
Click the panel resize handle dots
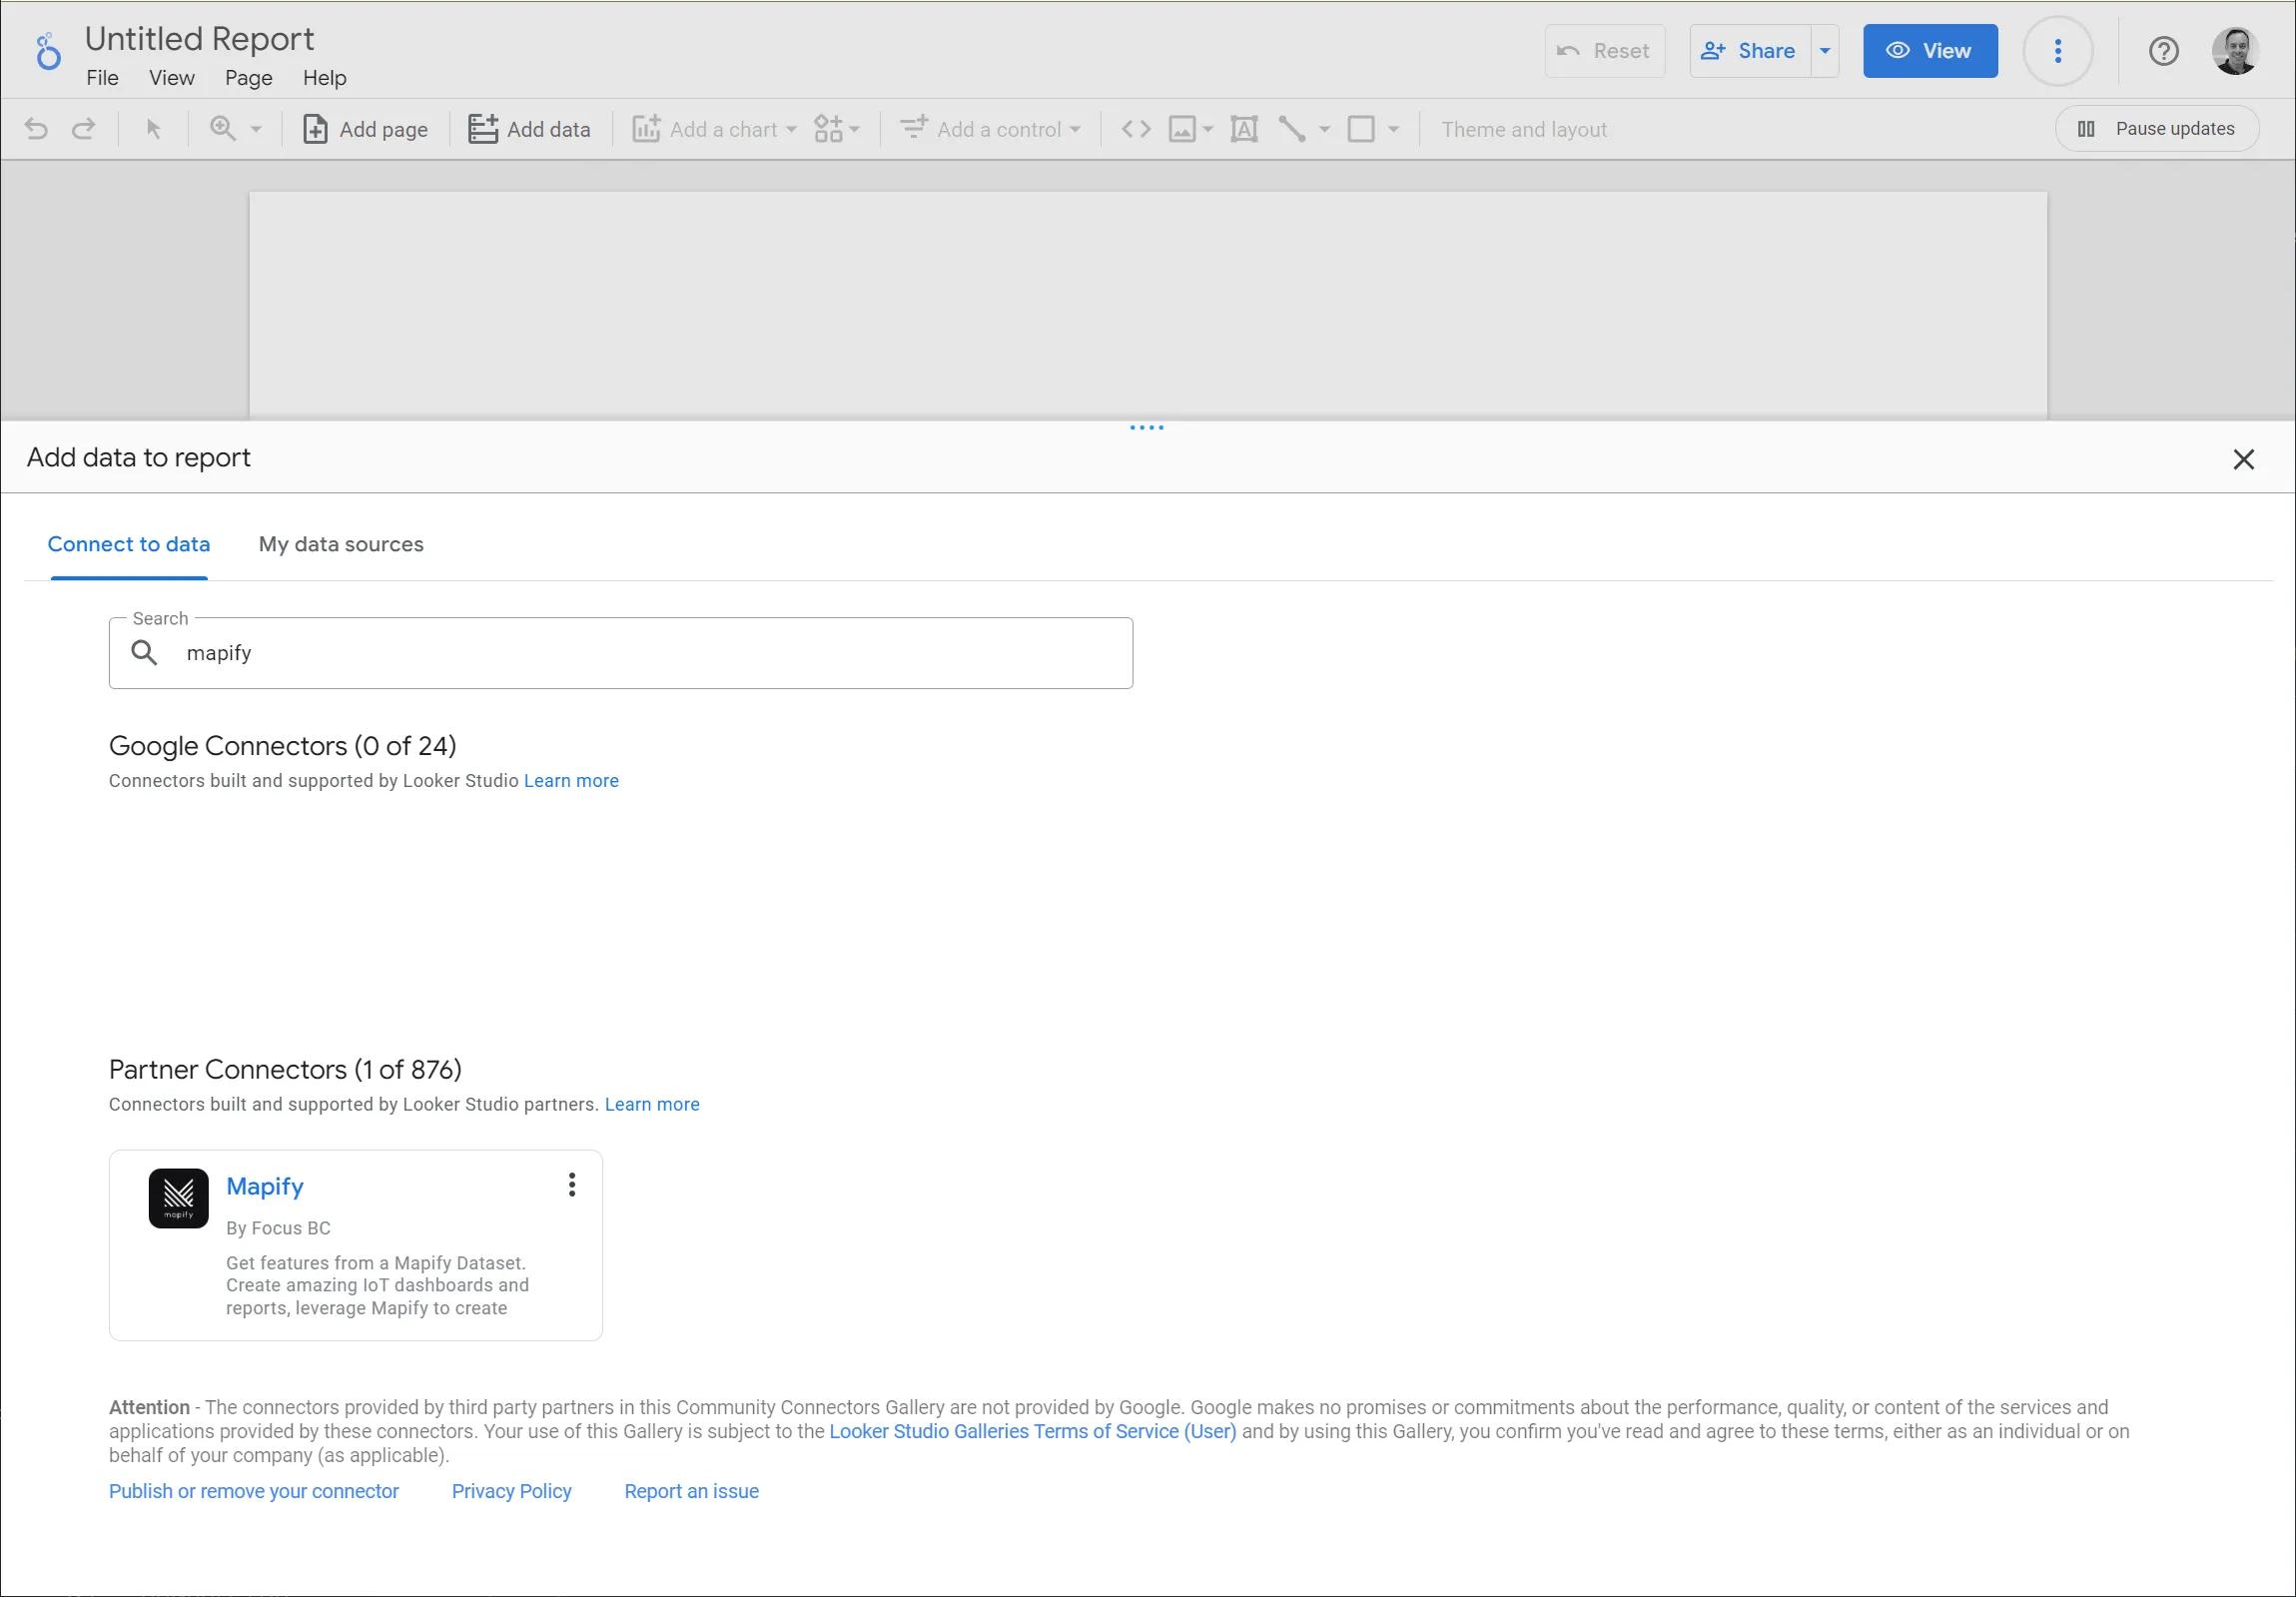pos(1147,428)
